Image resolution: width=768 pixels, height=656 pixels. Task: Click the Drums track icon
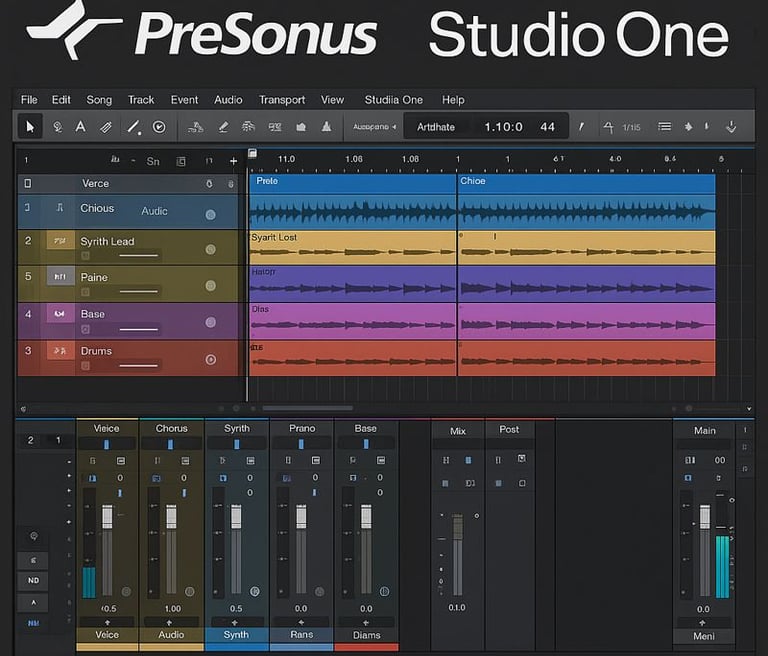(x=60, y=351)
